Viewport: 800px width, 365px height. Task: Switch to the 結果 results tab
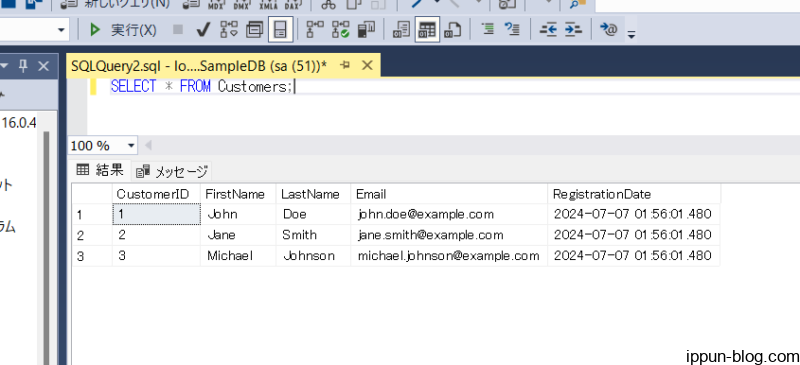tap(100, 170)
